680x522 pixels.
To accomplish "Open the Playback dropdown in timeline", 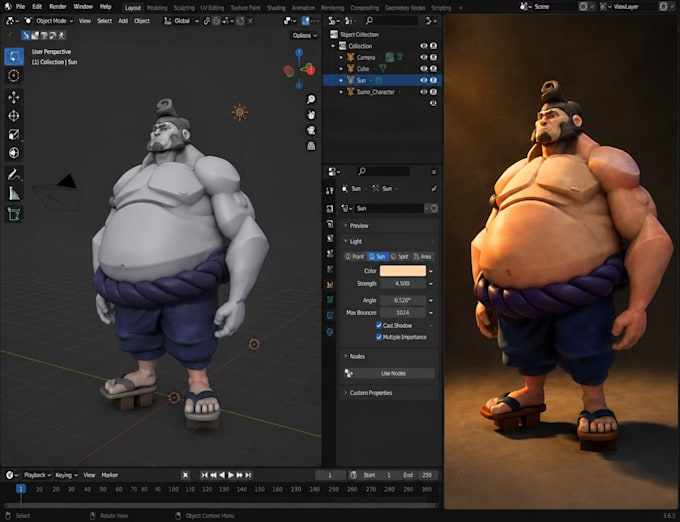I will pos(37,475).
